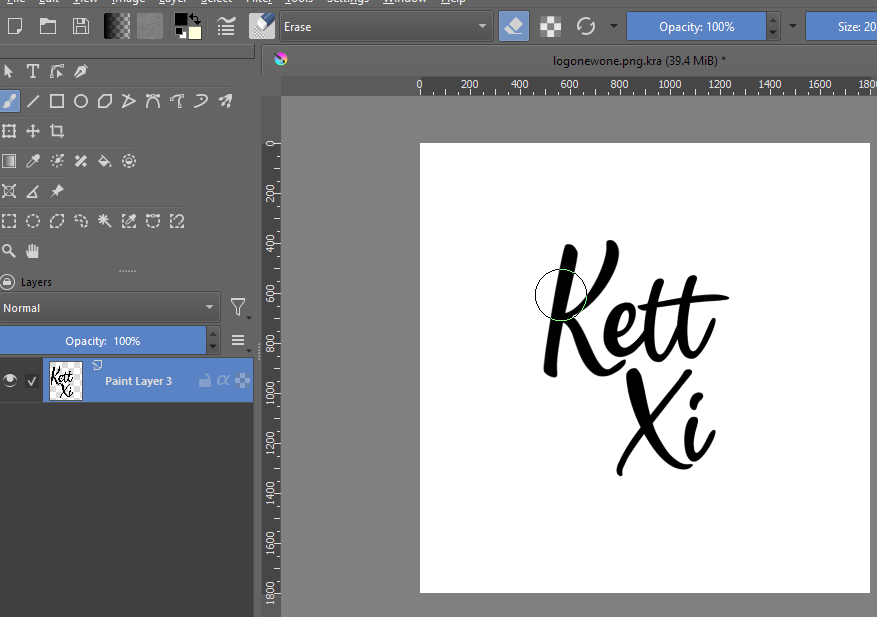Toggle preserve alpha checkerboard button
This screenshot has height=617, width=877.
tap(550, 27)
